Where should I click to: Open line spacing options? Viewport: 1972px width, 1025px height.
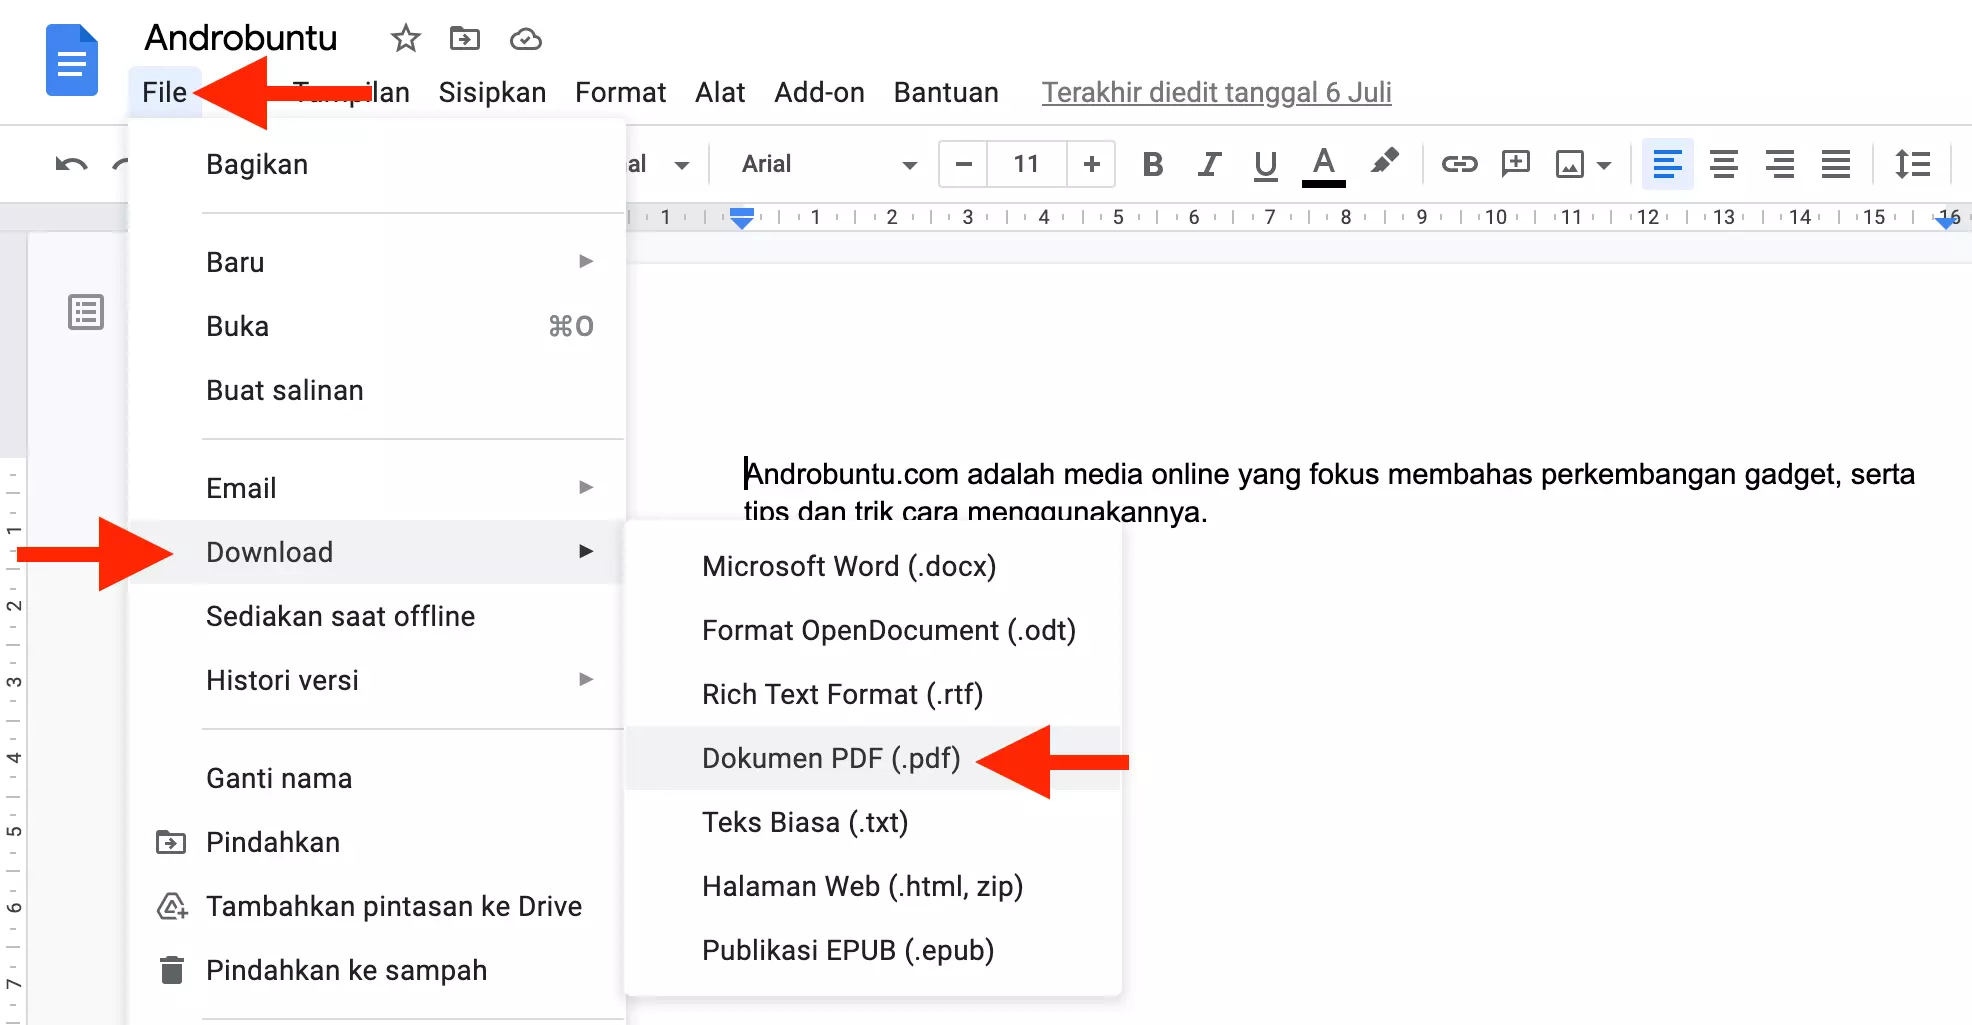[1912, 164]
